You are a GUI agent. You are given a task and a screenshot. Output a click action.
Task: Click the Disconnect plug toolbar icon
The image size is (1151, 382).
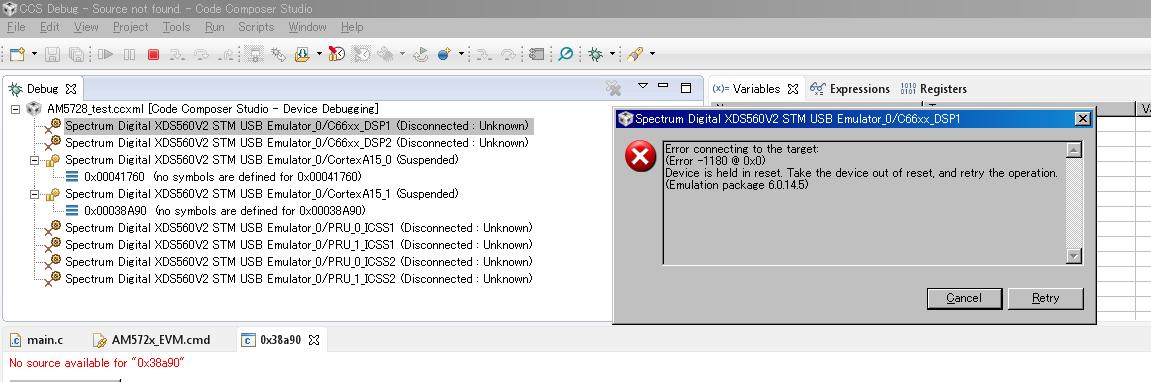pos(278,54)
